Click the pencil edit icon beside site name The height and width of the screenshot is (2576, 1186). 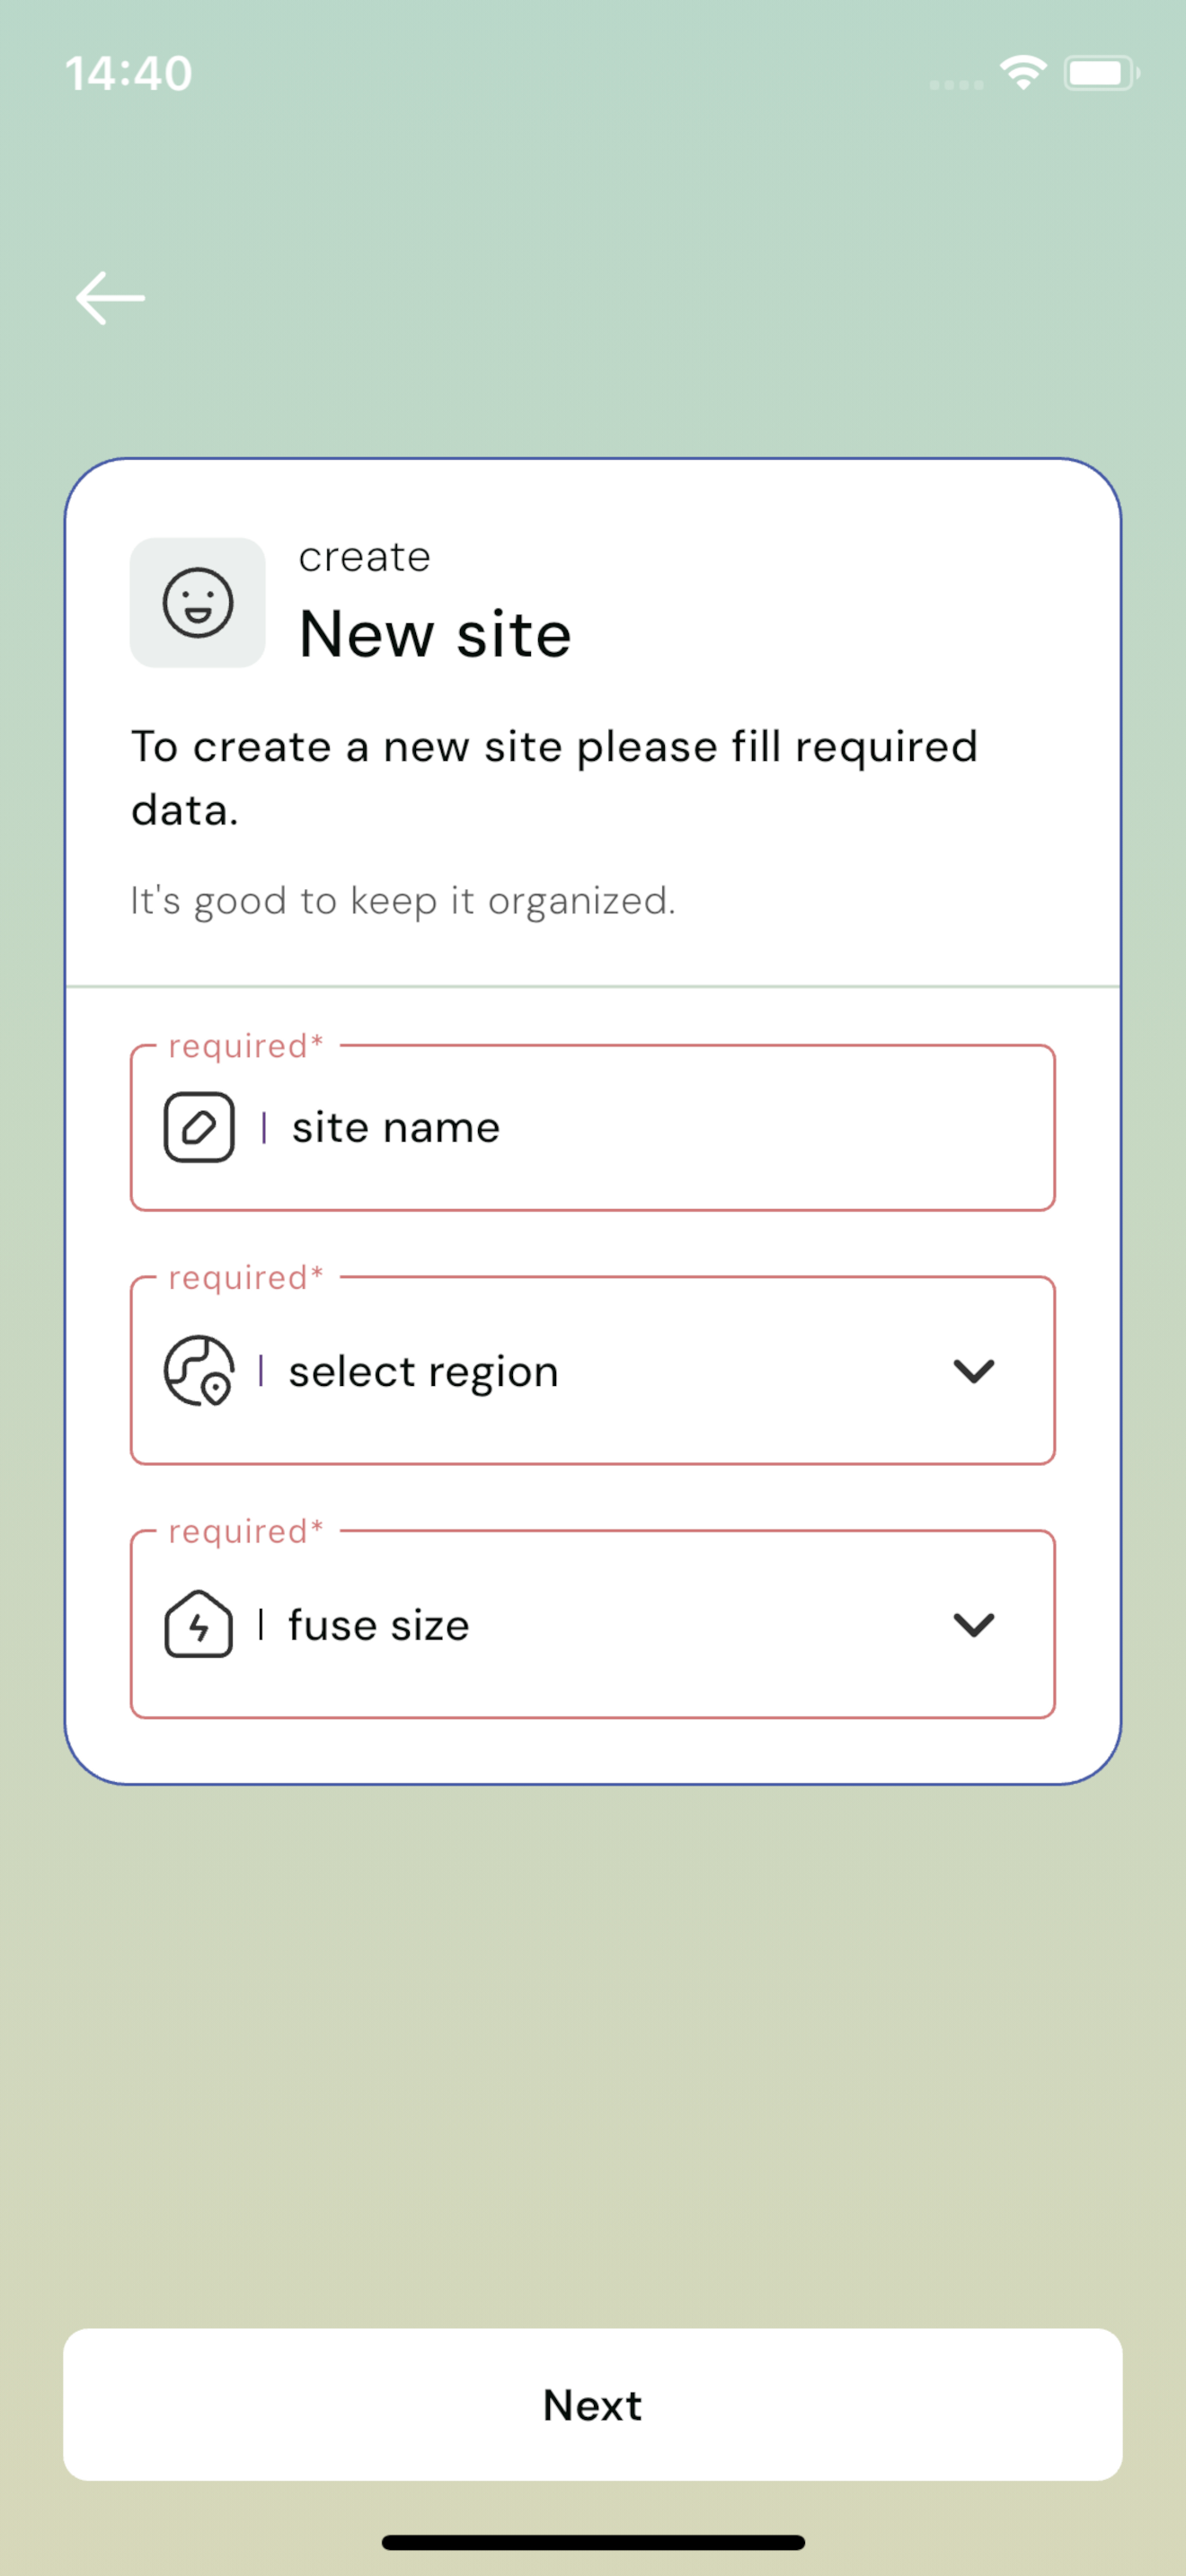(x=199, y=1127)
